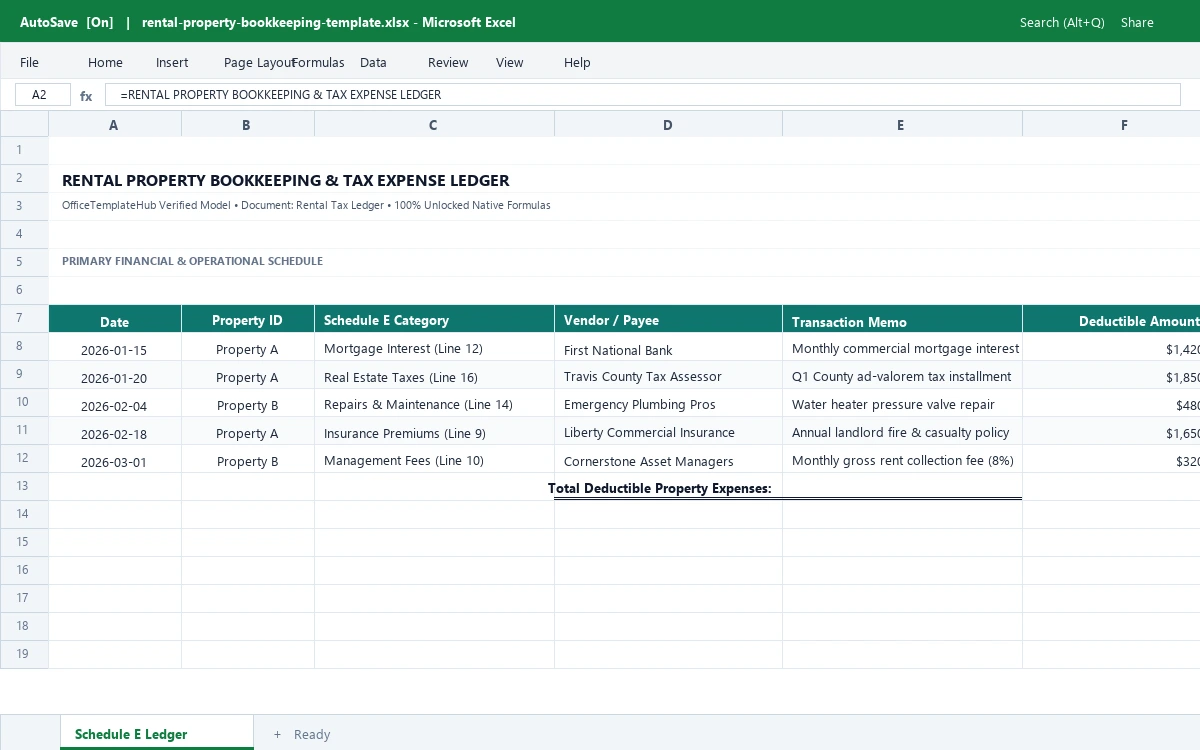Screen dimensions: 1200x750
Task: Select Cornerstone Asset Managers cell
Action: click(x=668, y=461)
